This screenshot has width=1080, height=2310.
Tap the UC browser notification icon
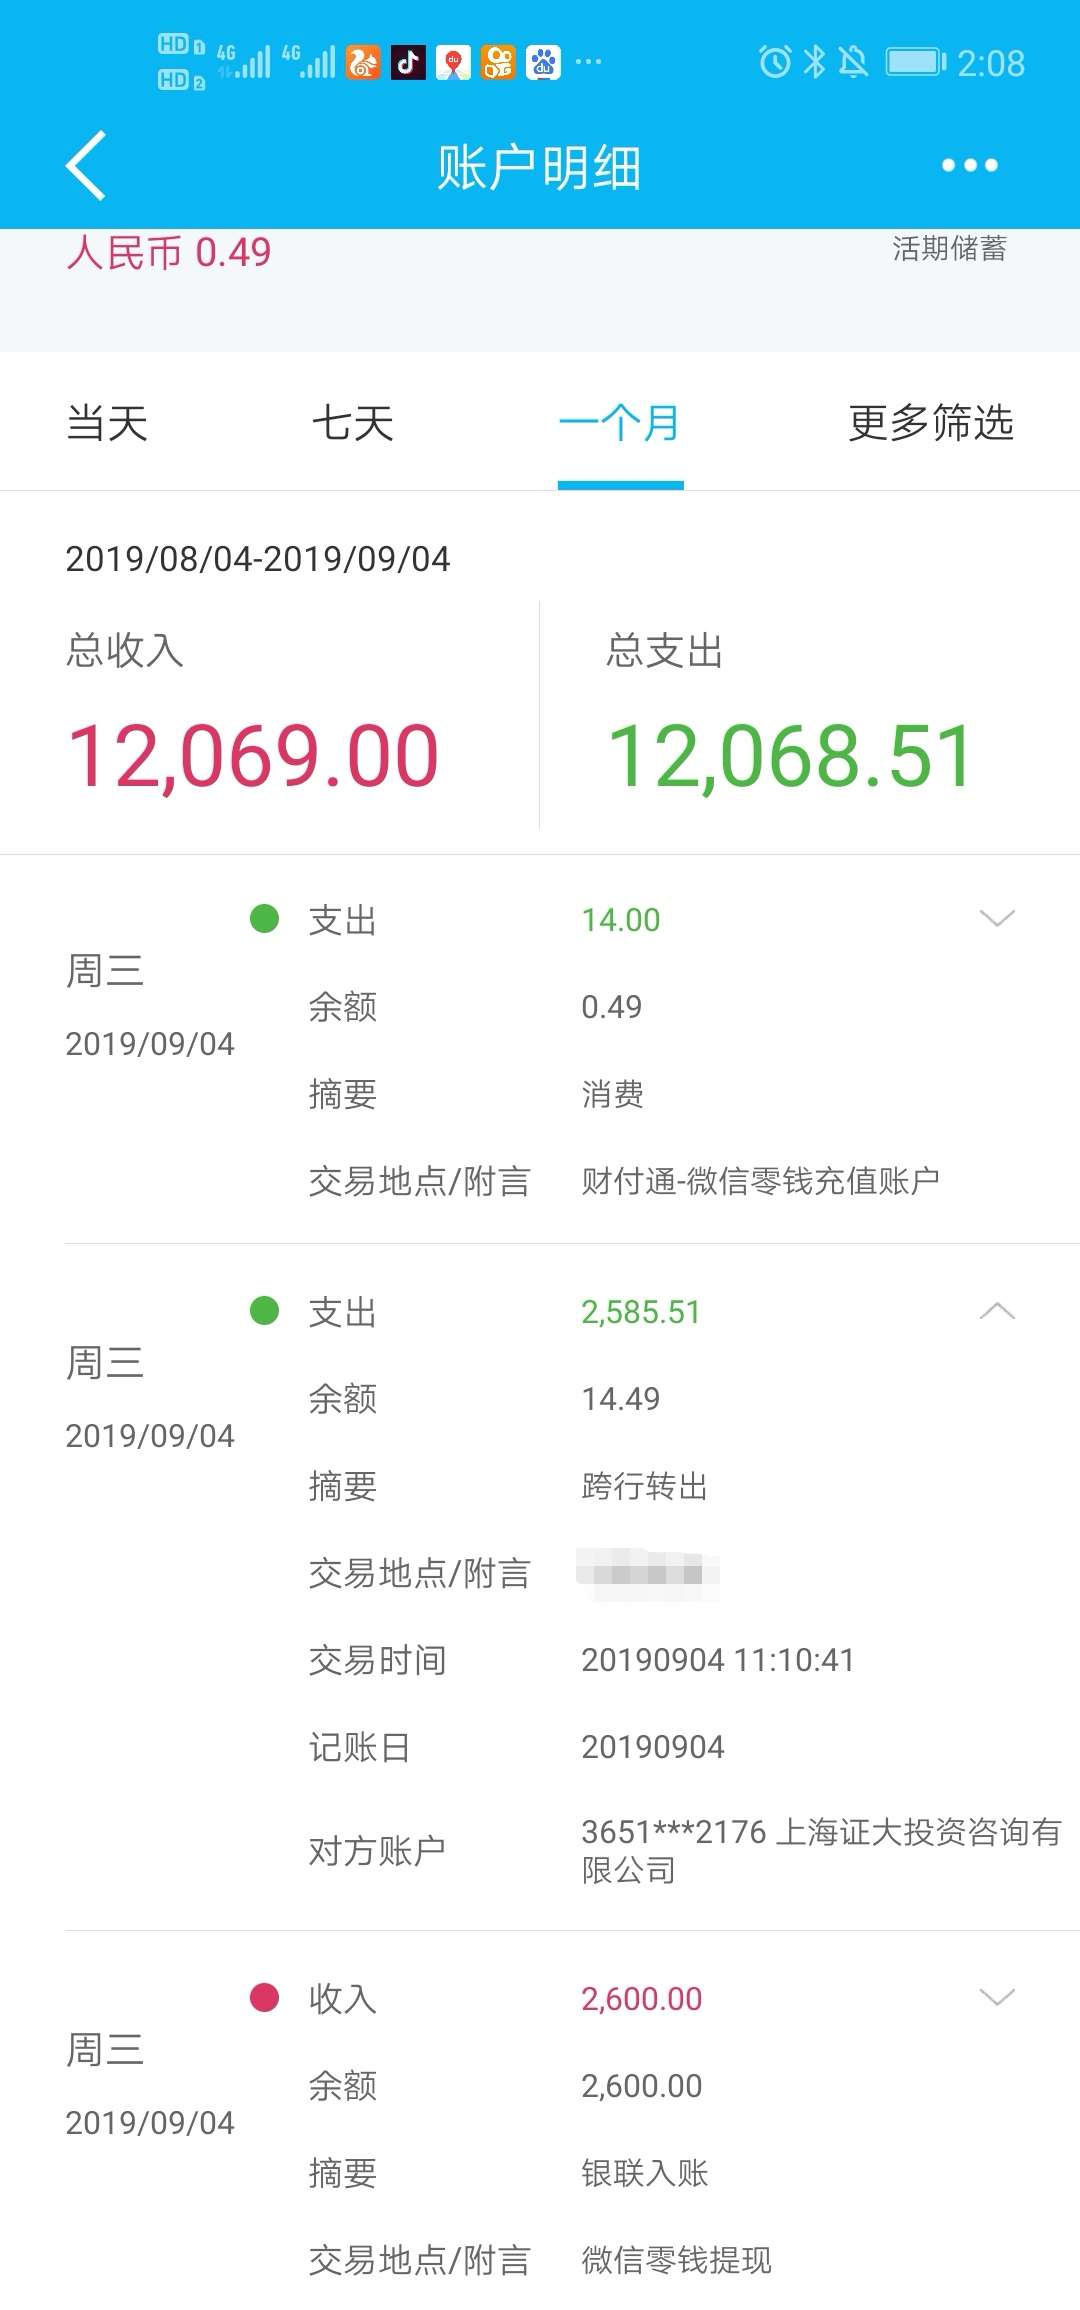(x=363, y=63)
